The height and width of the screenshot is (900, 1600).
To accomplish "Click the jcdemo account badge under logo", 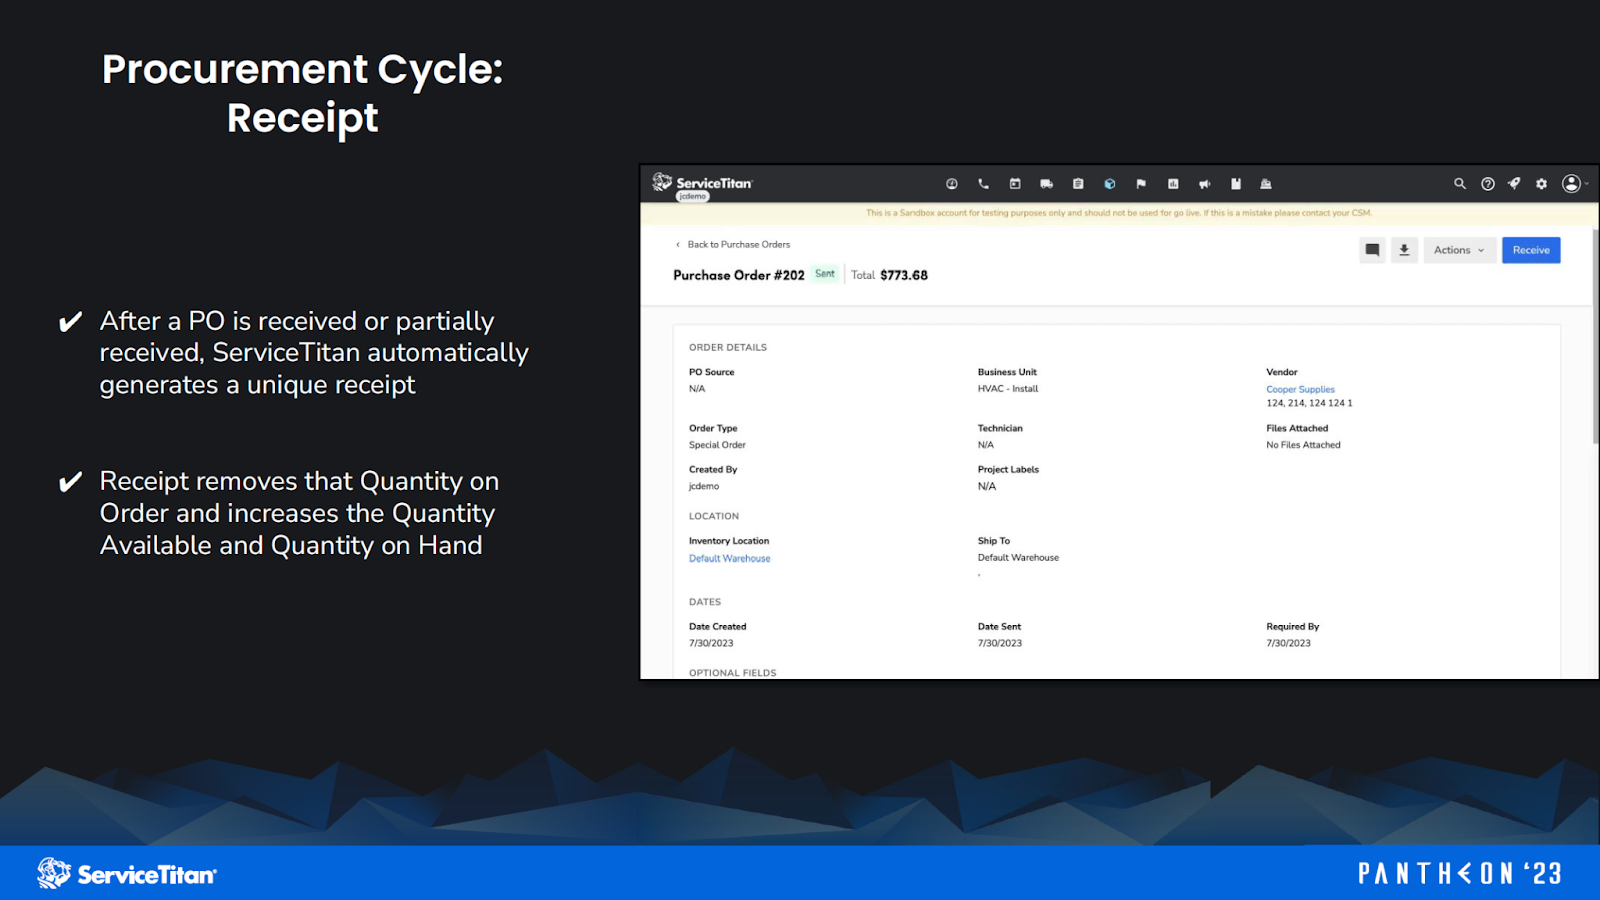I will 692,197.
